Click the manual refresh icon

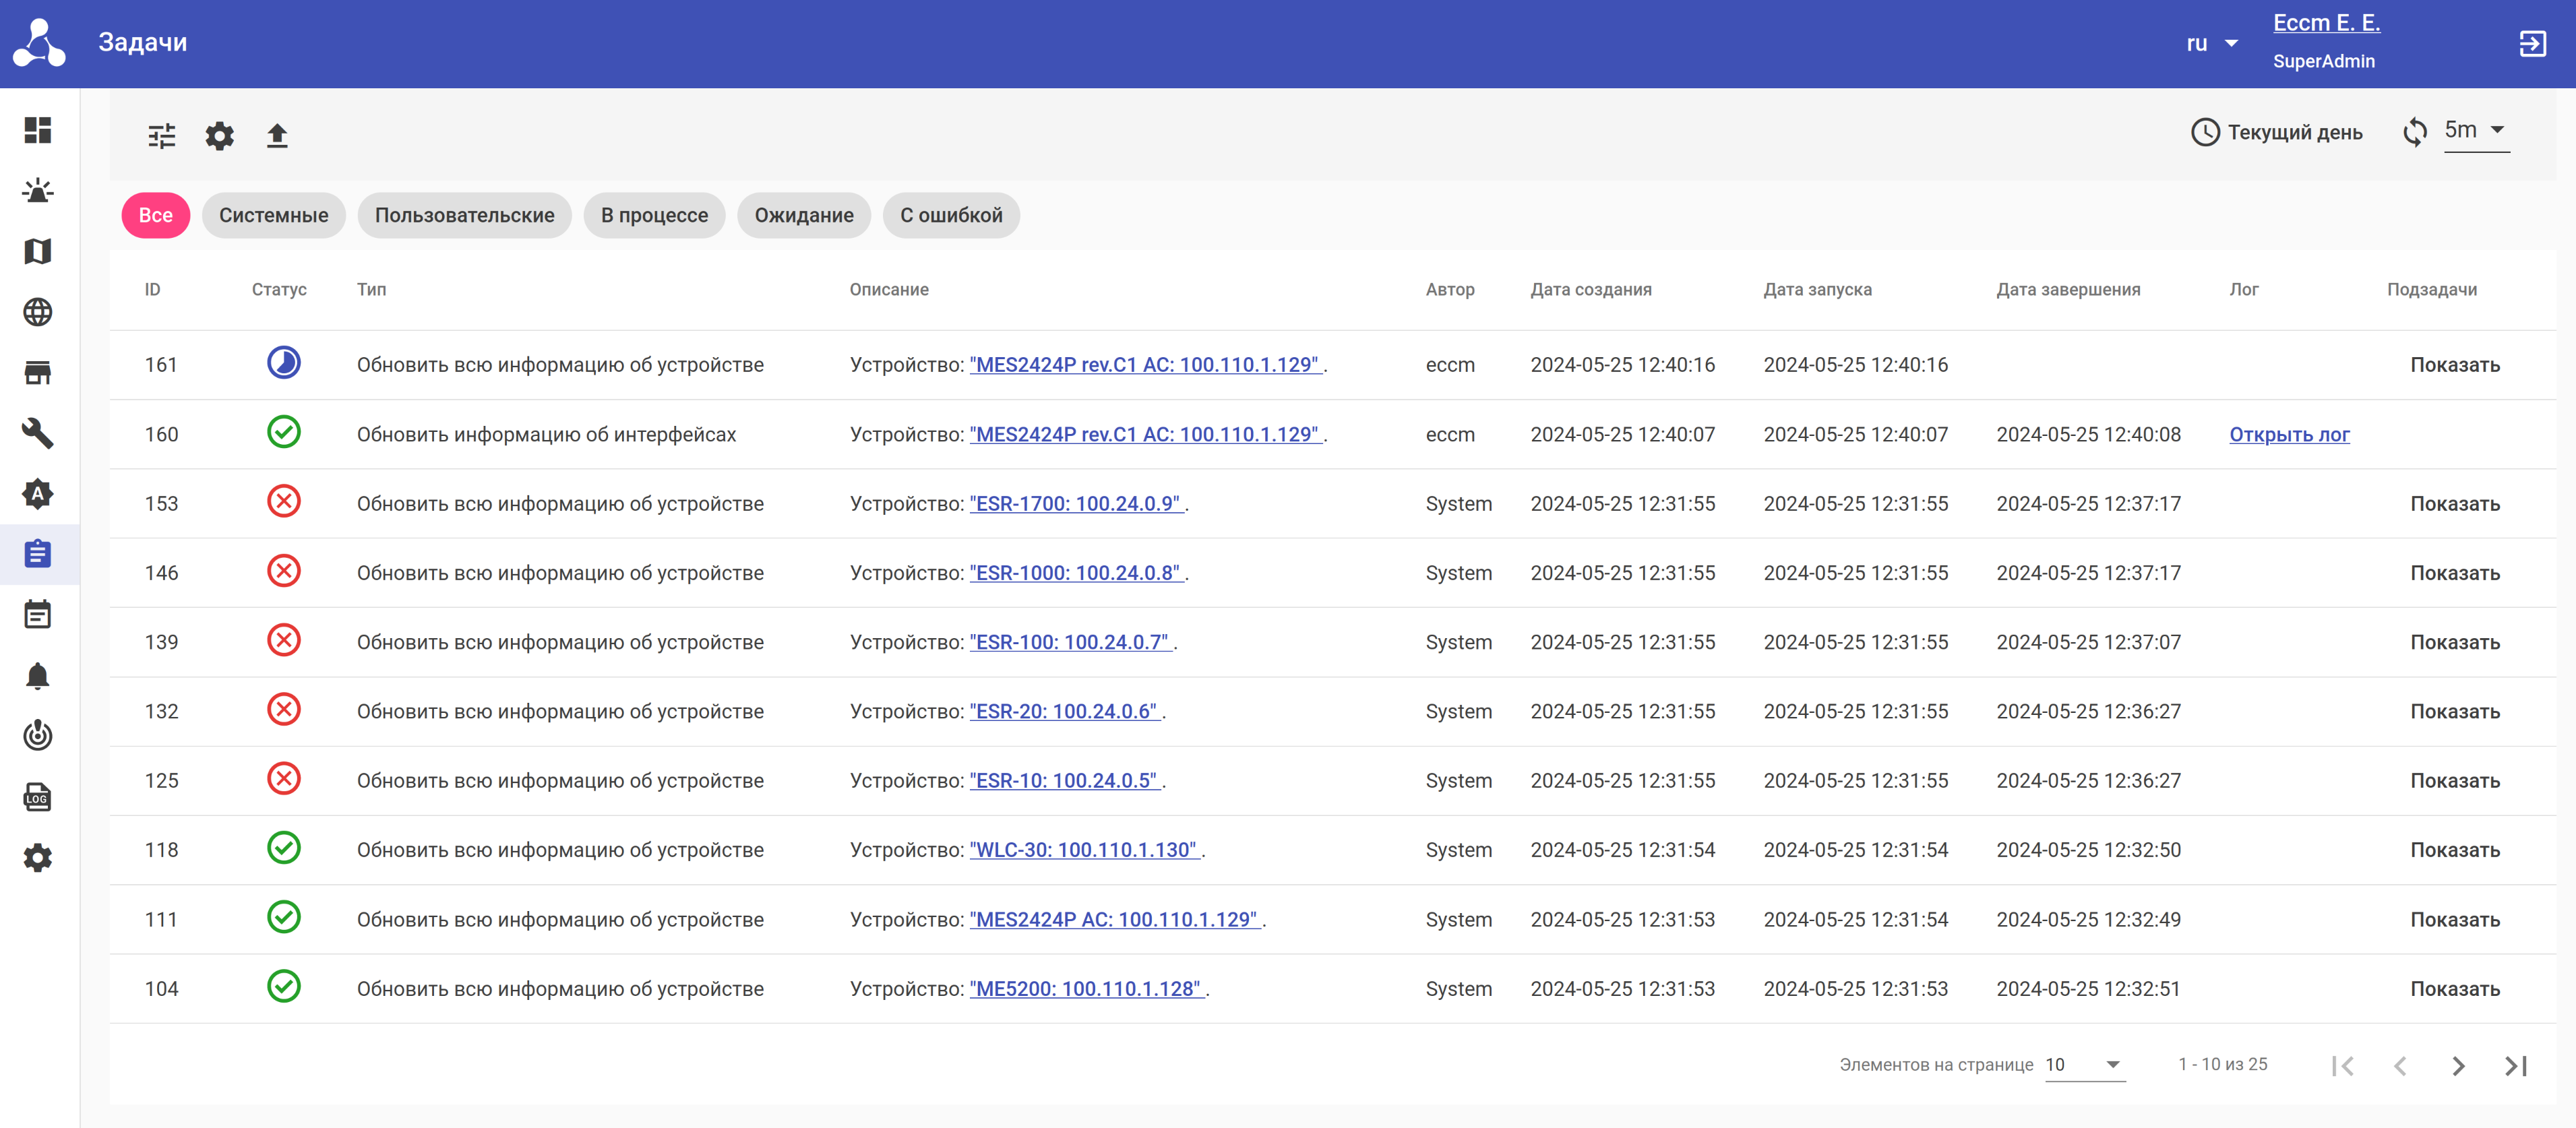click(2414, 132)
